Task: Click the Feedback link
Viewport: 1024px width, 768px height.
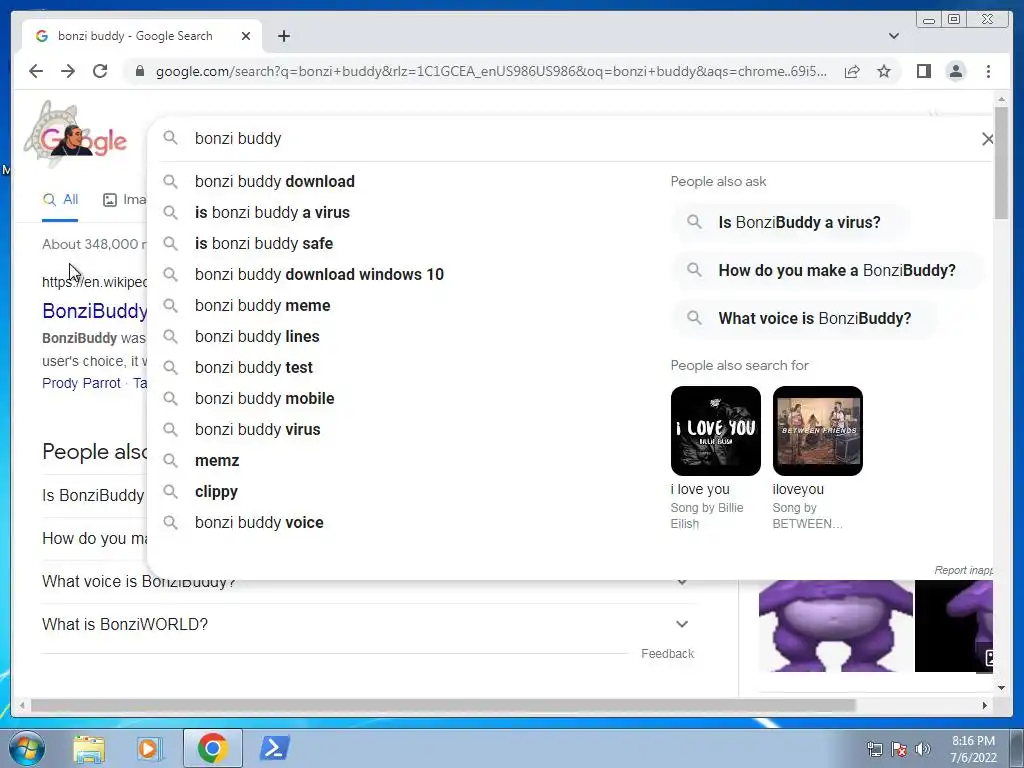Action: (x=667, y=654)
